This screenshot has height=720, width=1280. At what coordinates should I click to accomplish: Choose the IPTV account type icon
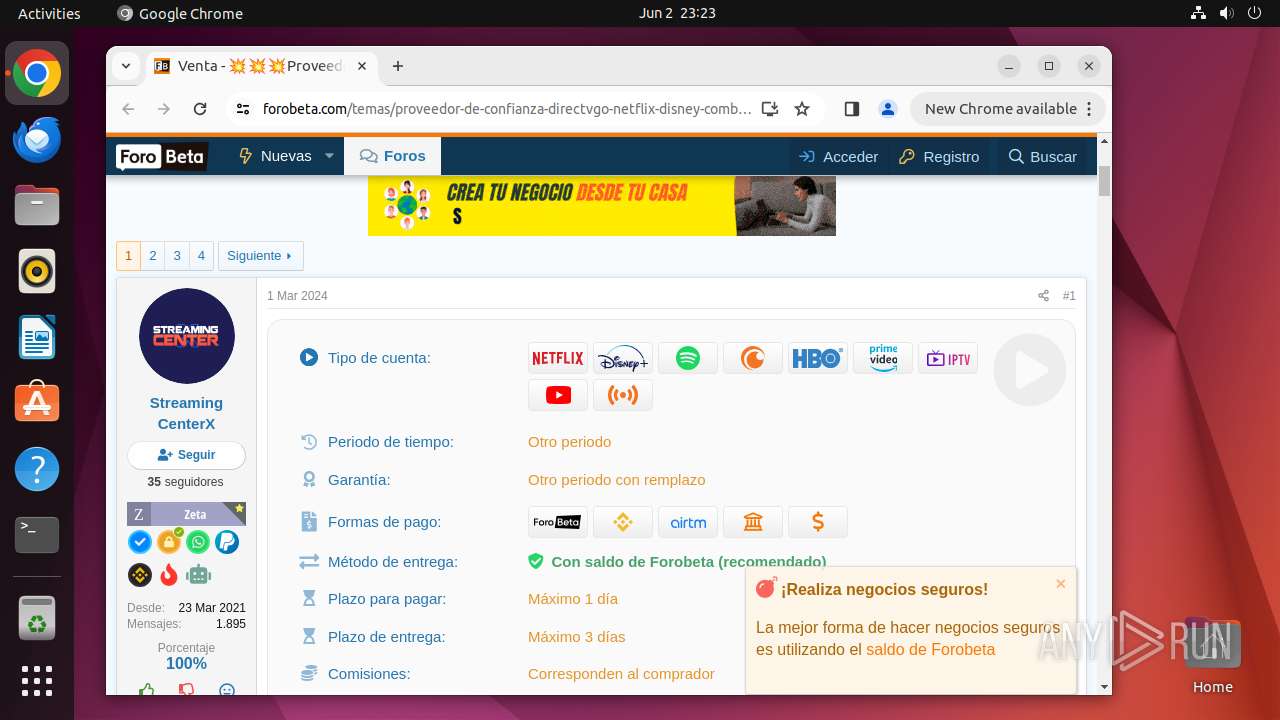click(948, 358)
